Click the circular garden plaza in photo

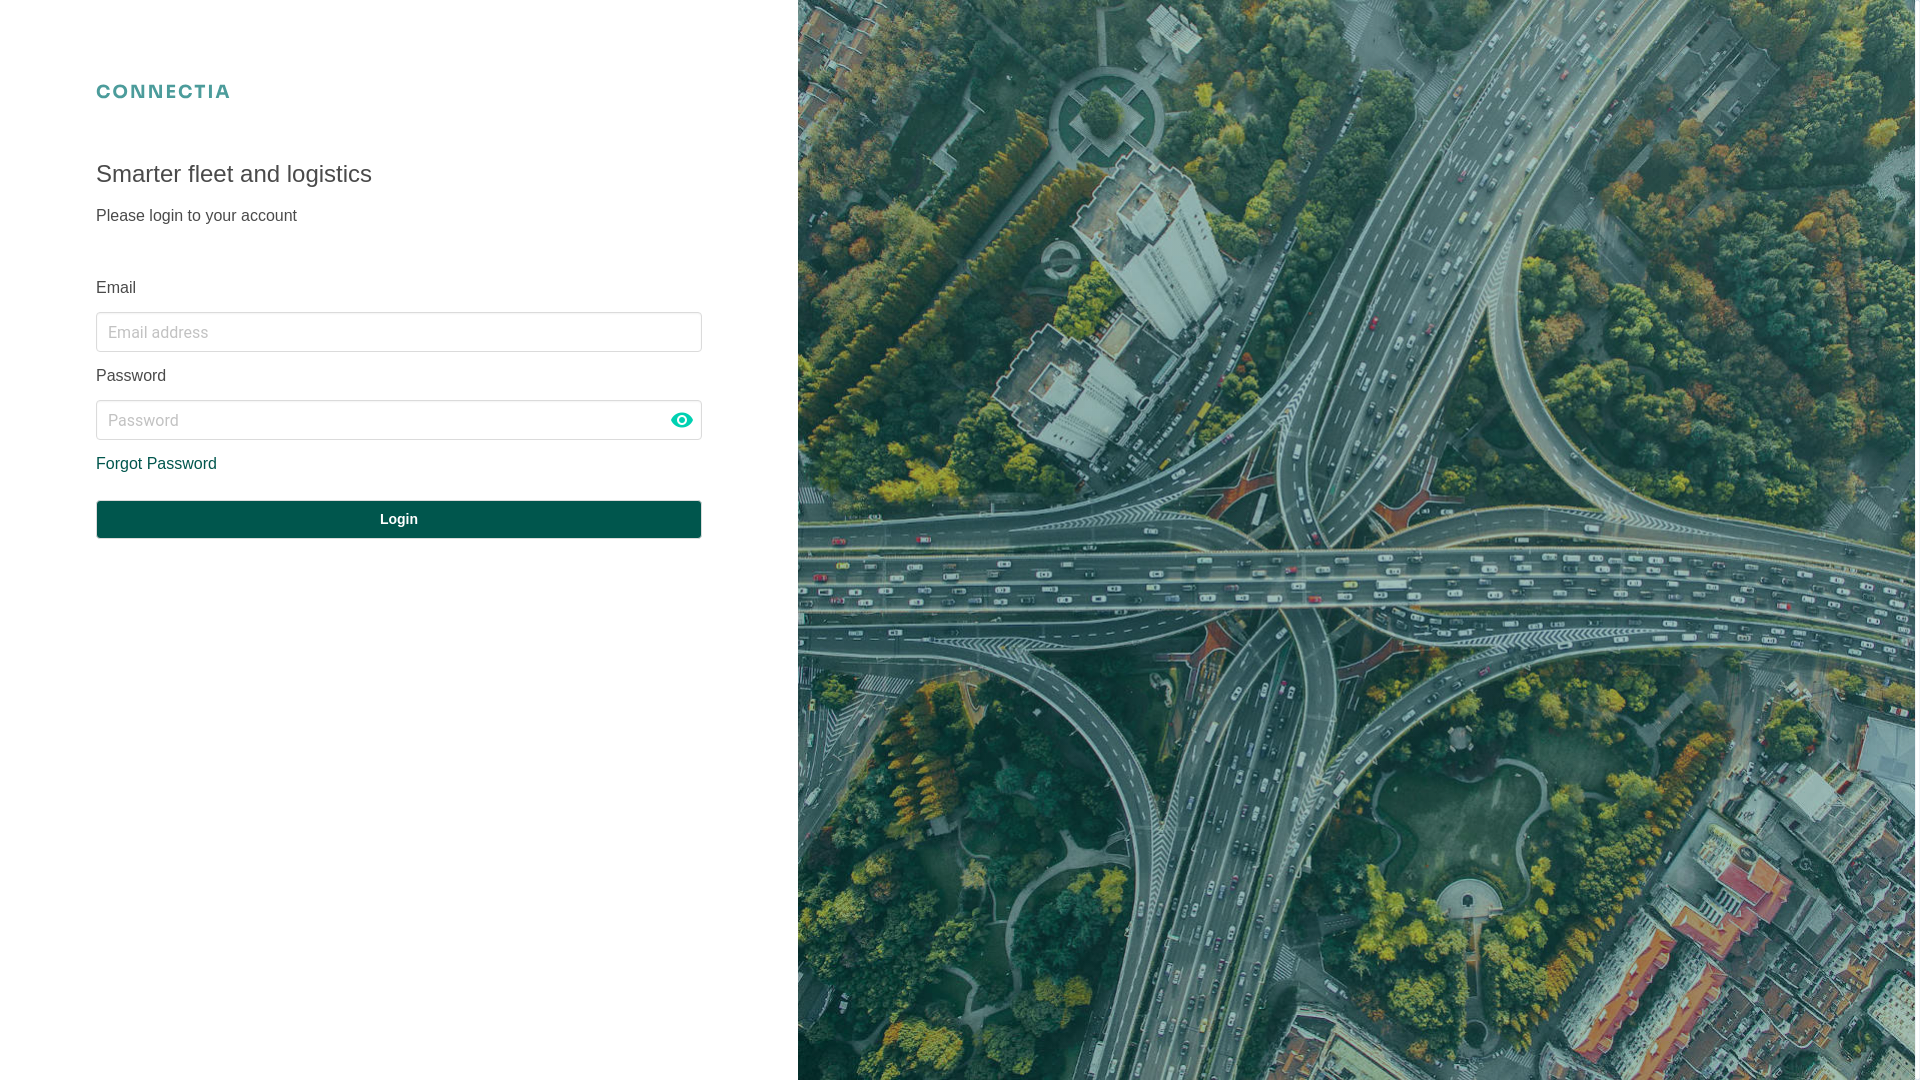pyautogui.click(x=1105, y=118)
